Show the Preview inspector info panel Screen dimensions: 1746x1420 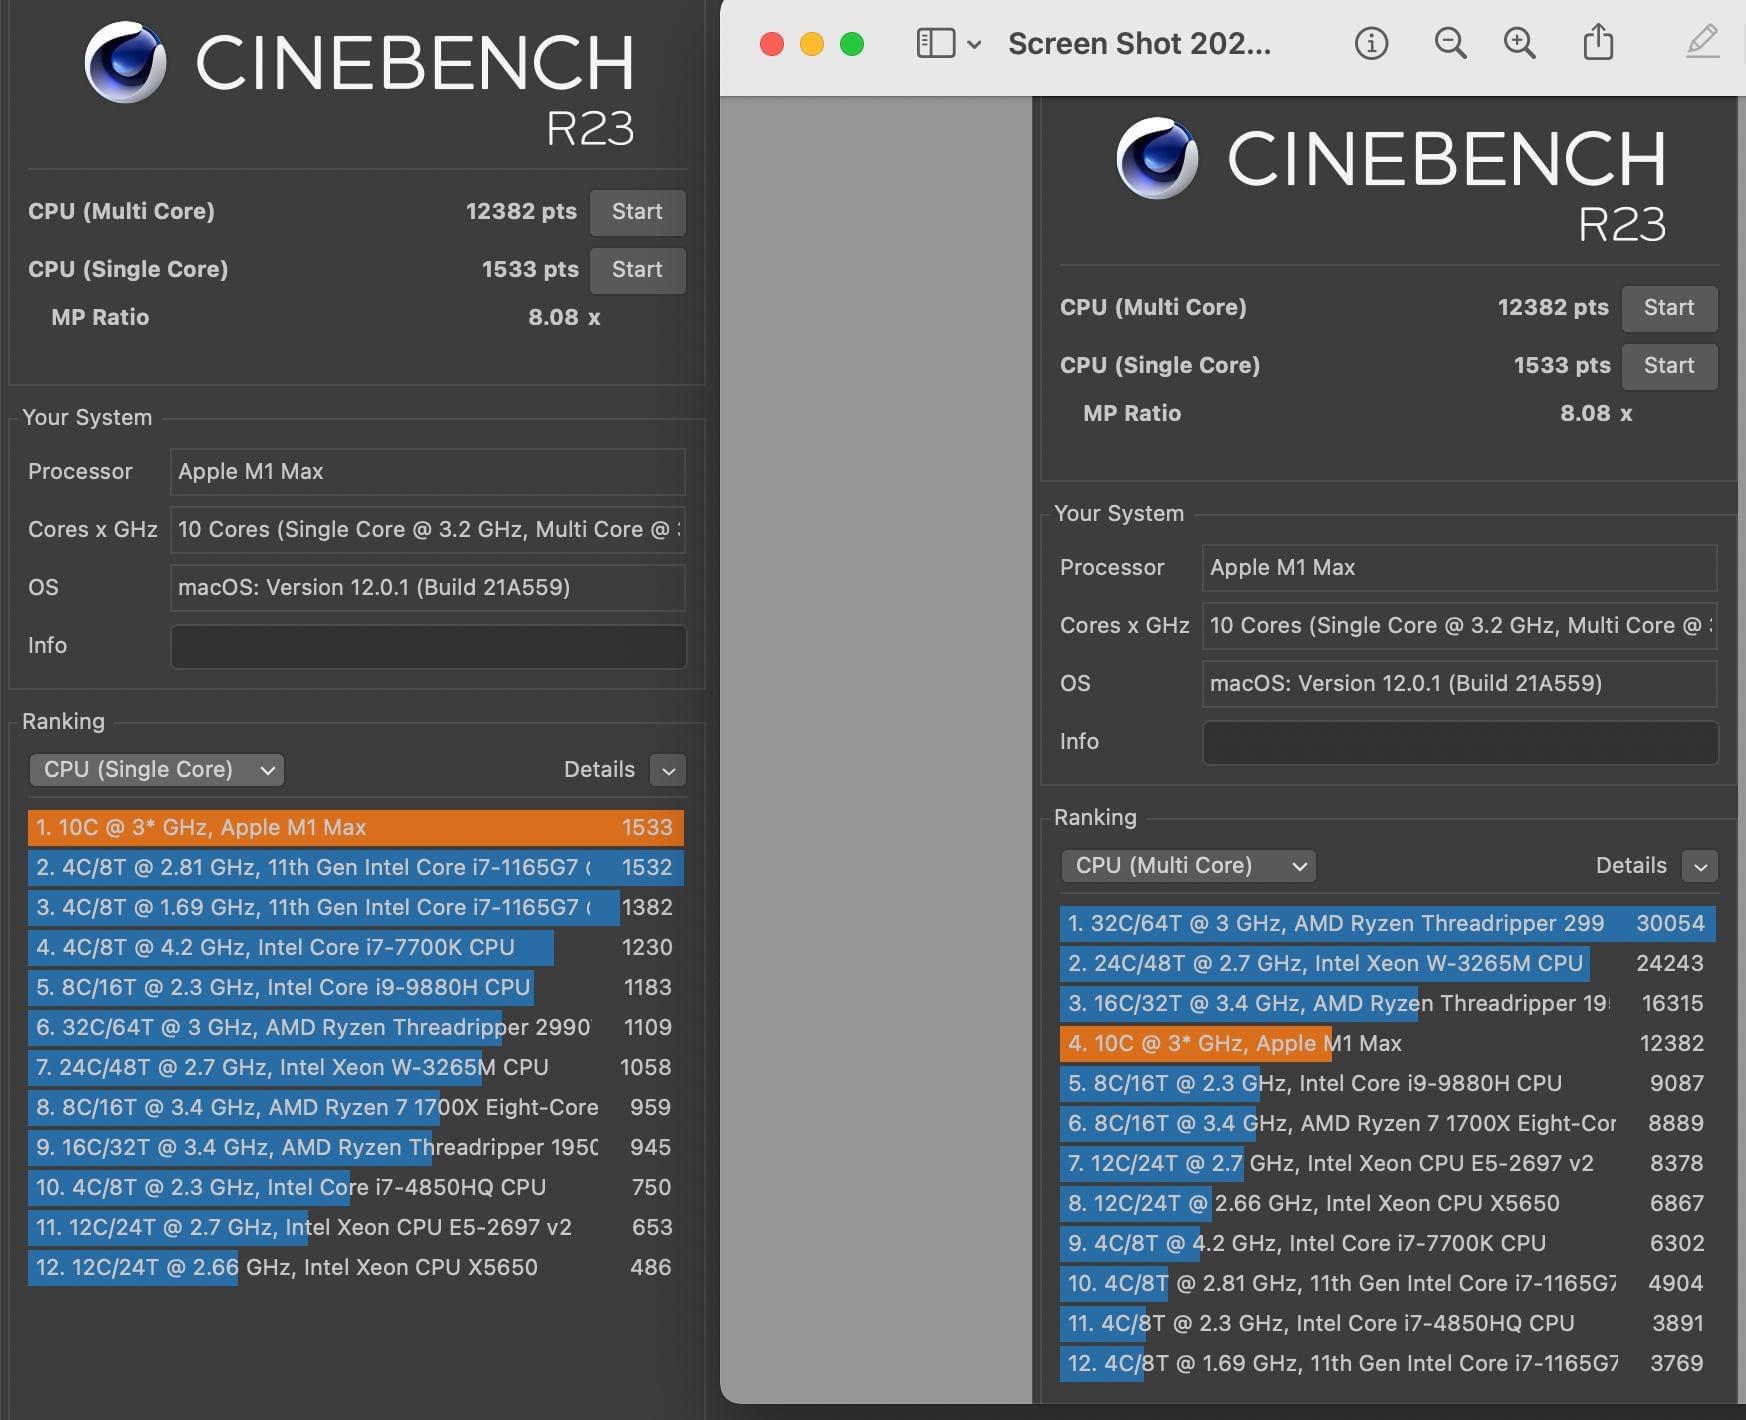(x=1371, y=43)
